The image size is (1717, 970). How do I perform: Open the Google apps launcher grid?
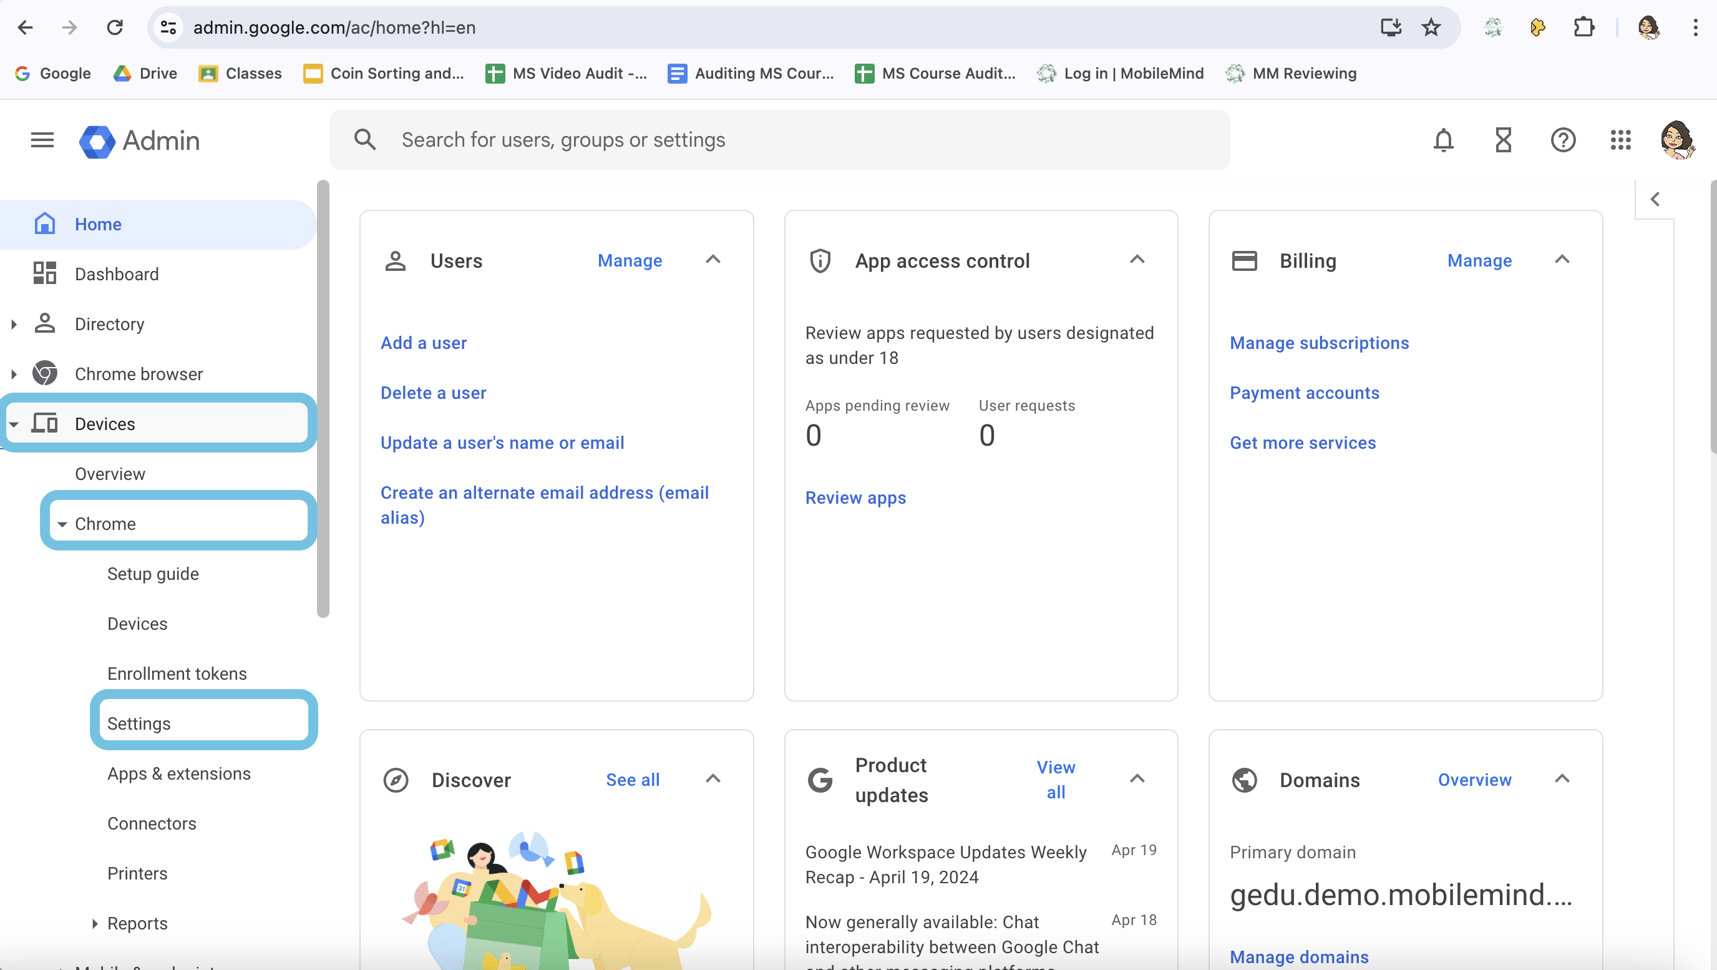[x=1620, y=140]
